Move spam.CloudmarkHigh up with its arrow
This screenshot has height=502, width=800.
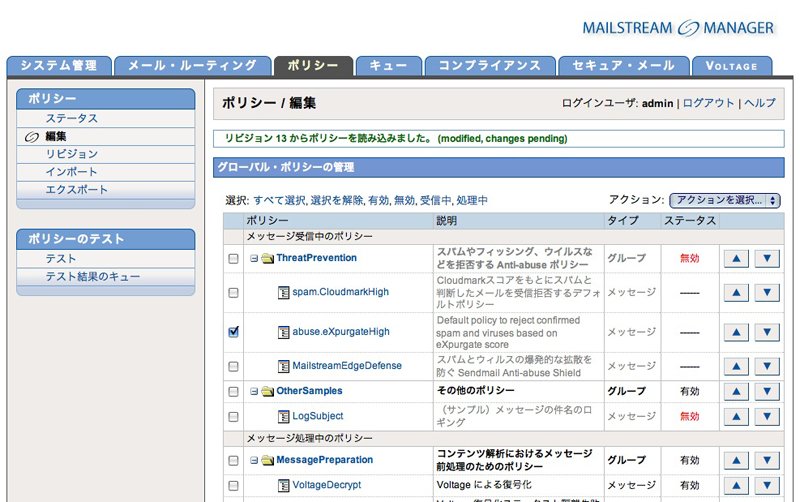tap(736, 292)
